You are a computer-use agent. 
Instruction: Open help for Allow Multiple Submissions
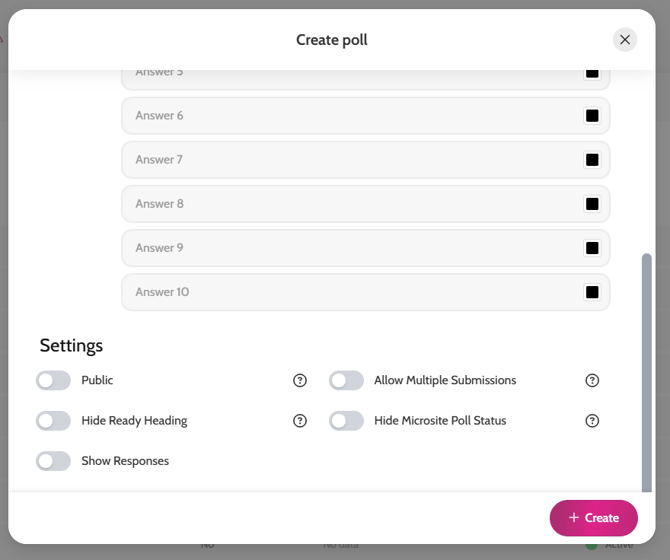(x=592, y=381)
